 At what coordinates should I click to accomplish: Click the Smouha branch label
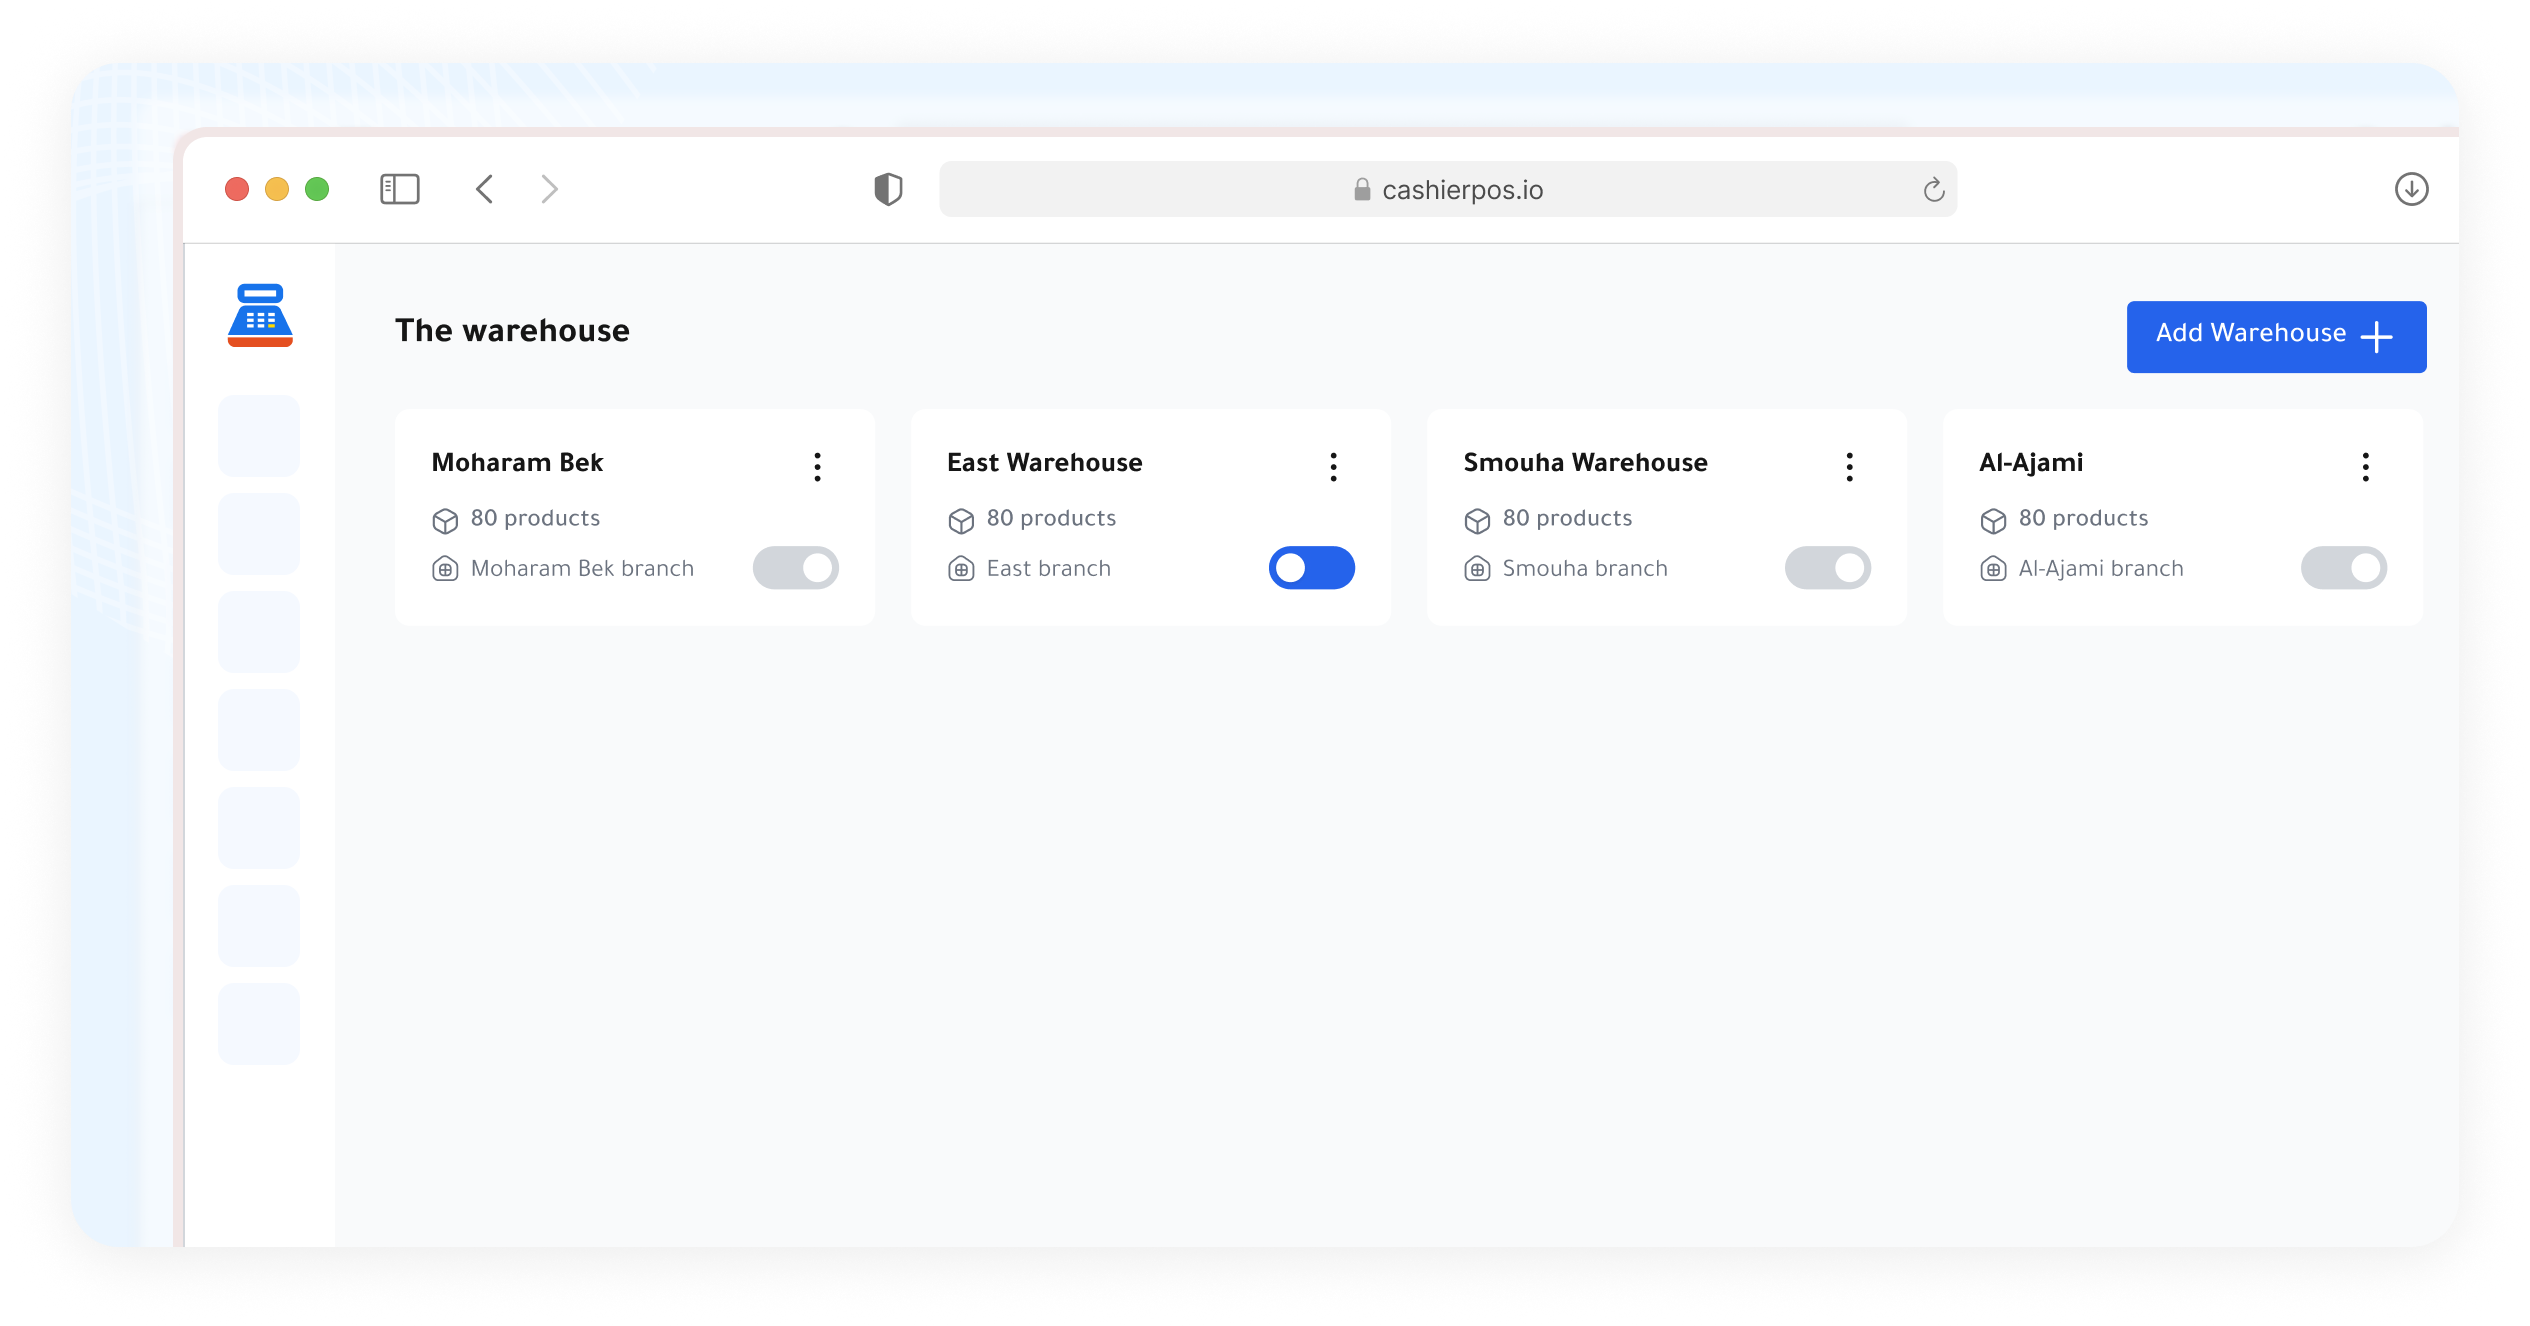(x=1585, y=569)
